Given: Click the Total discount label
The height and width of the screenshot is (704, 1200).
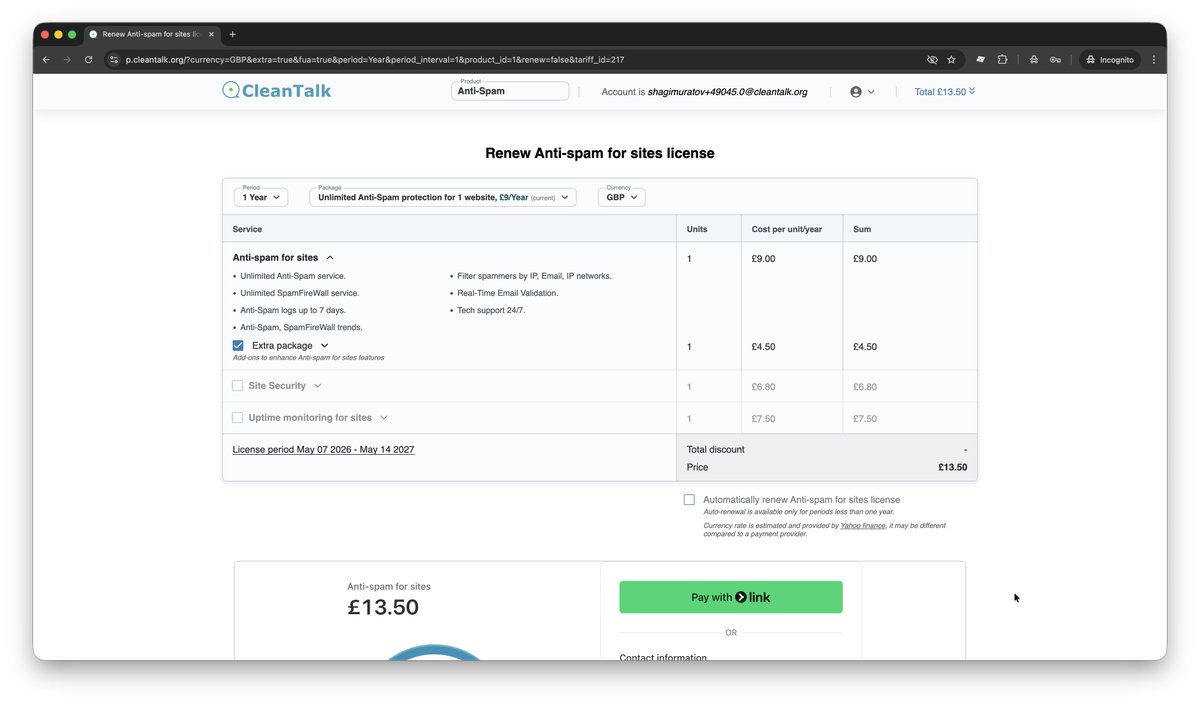Looking at the screenshot, I should (x=716, y=450).
